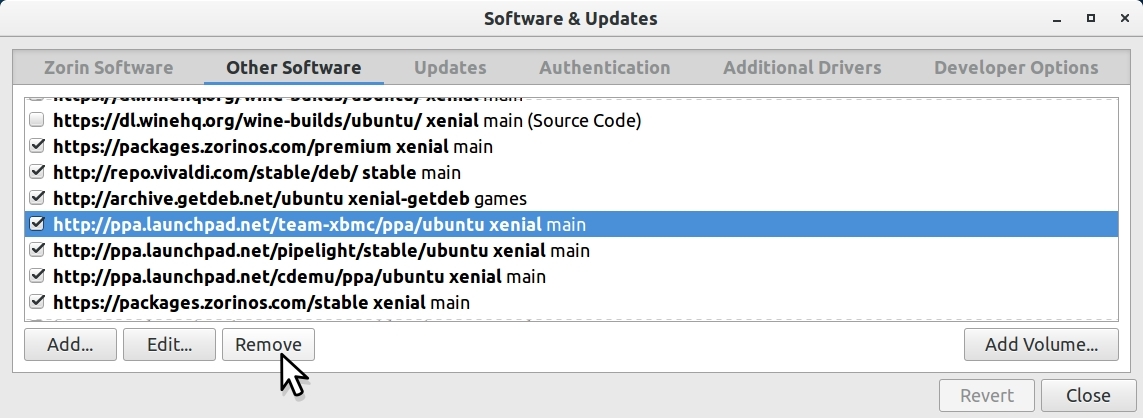Image resolution: width=1143 pixels, height=418 pixels.
Task: Disable the cdemu PPA checkbox
Action: pyautogui.click(x=37, y=276)
